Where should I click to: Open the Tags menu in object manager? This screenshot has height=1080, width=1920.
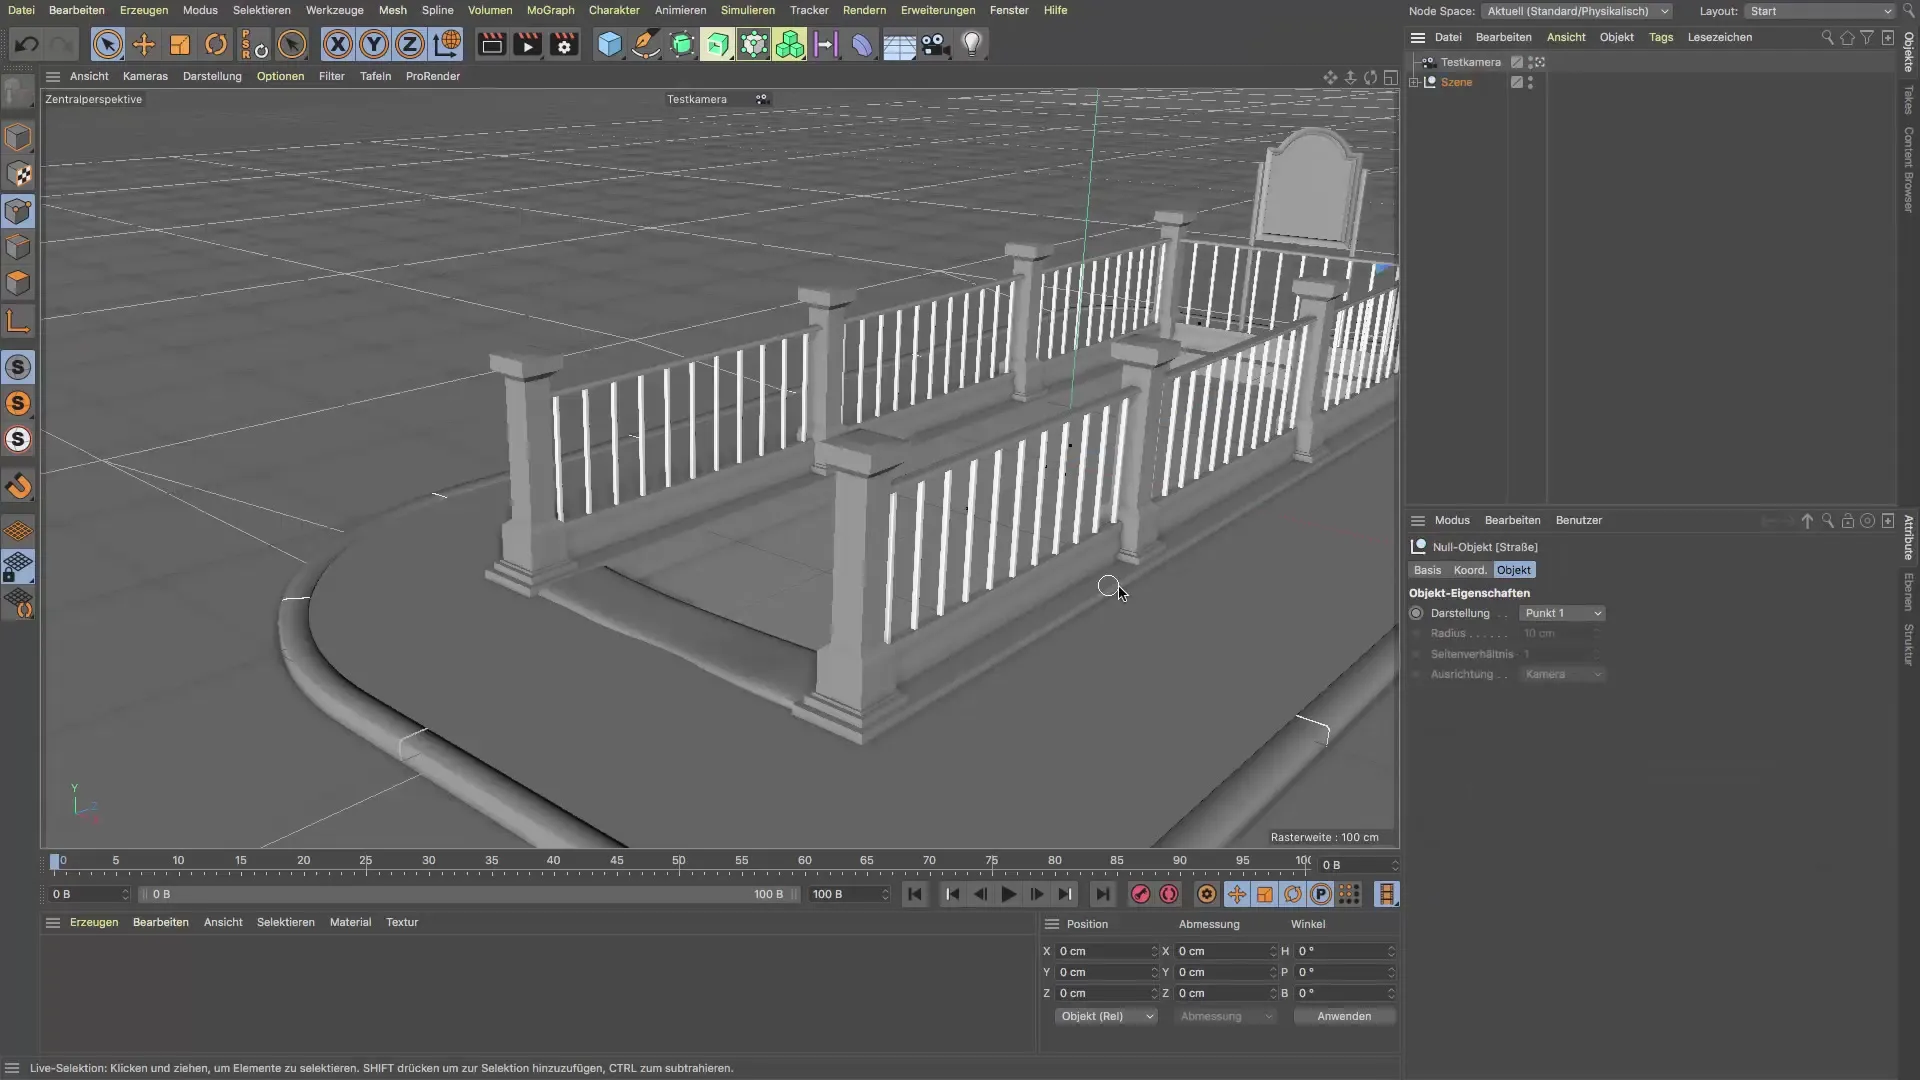[x=1661, y=37]
